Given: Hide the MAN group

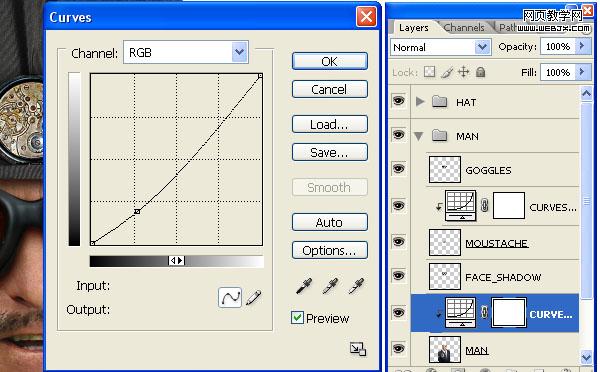Looking at the screenshot, I should (398, 135).
